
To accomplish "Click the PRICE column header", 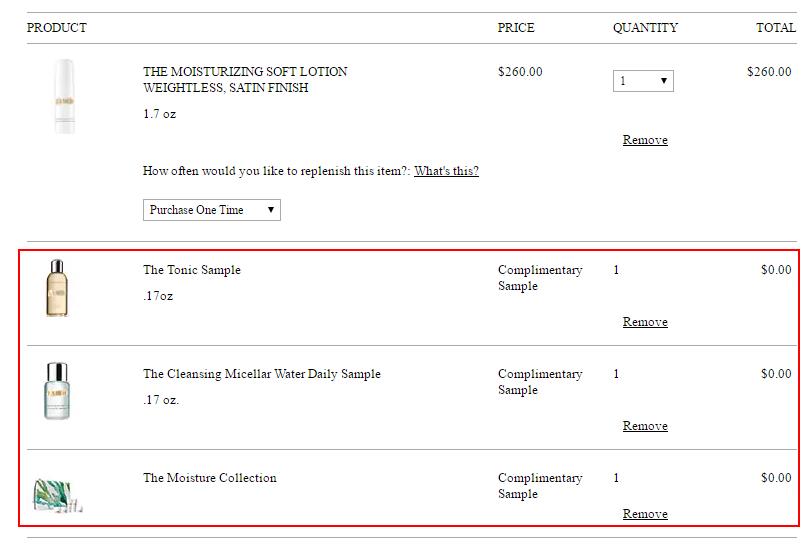I will pyautogui.click(x=516, y=27).
